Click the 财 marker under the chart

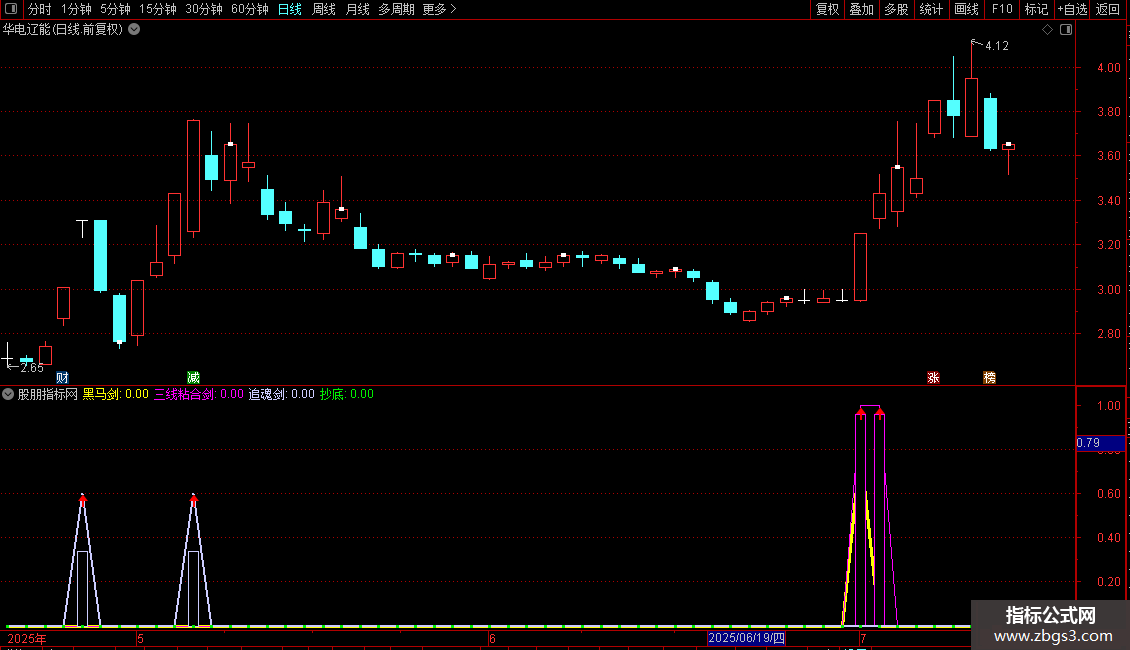pyautogui.click(x=63, y=378)
